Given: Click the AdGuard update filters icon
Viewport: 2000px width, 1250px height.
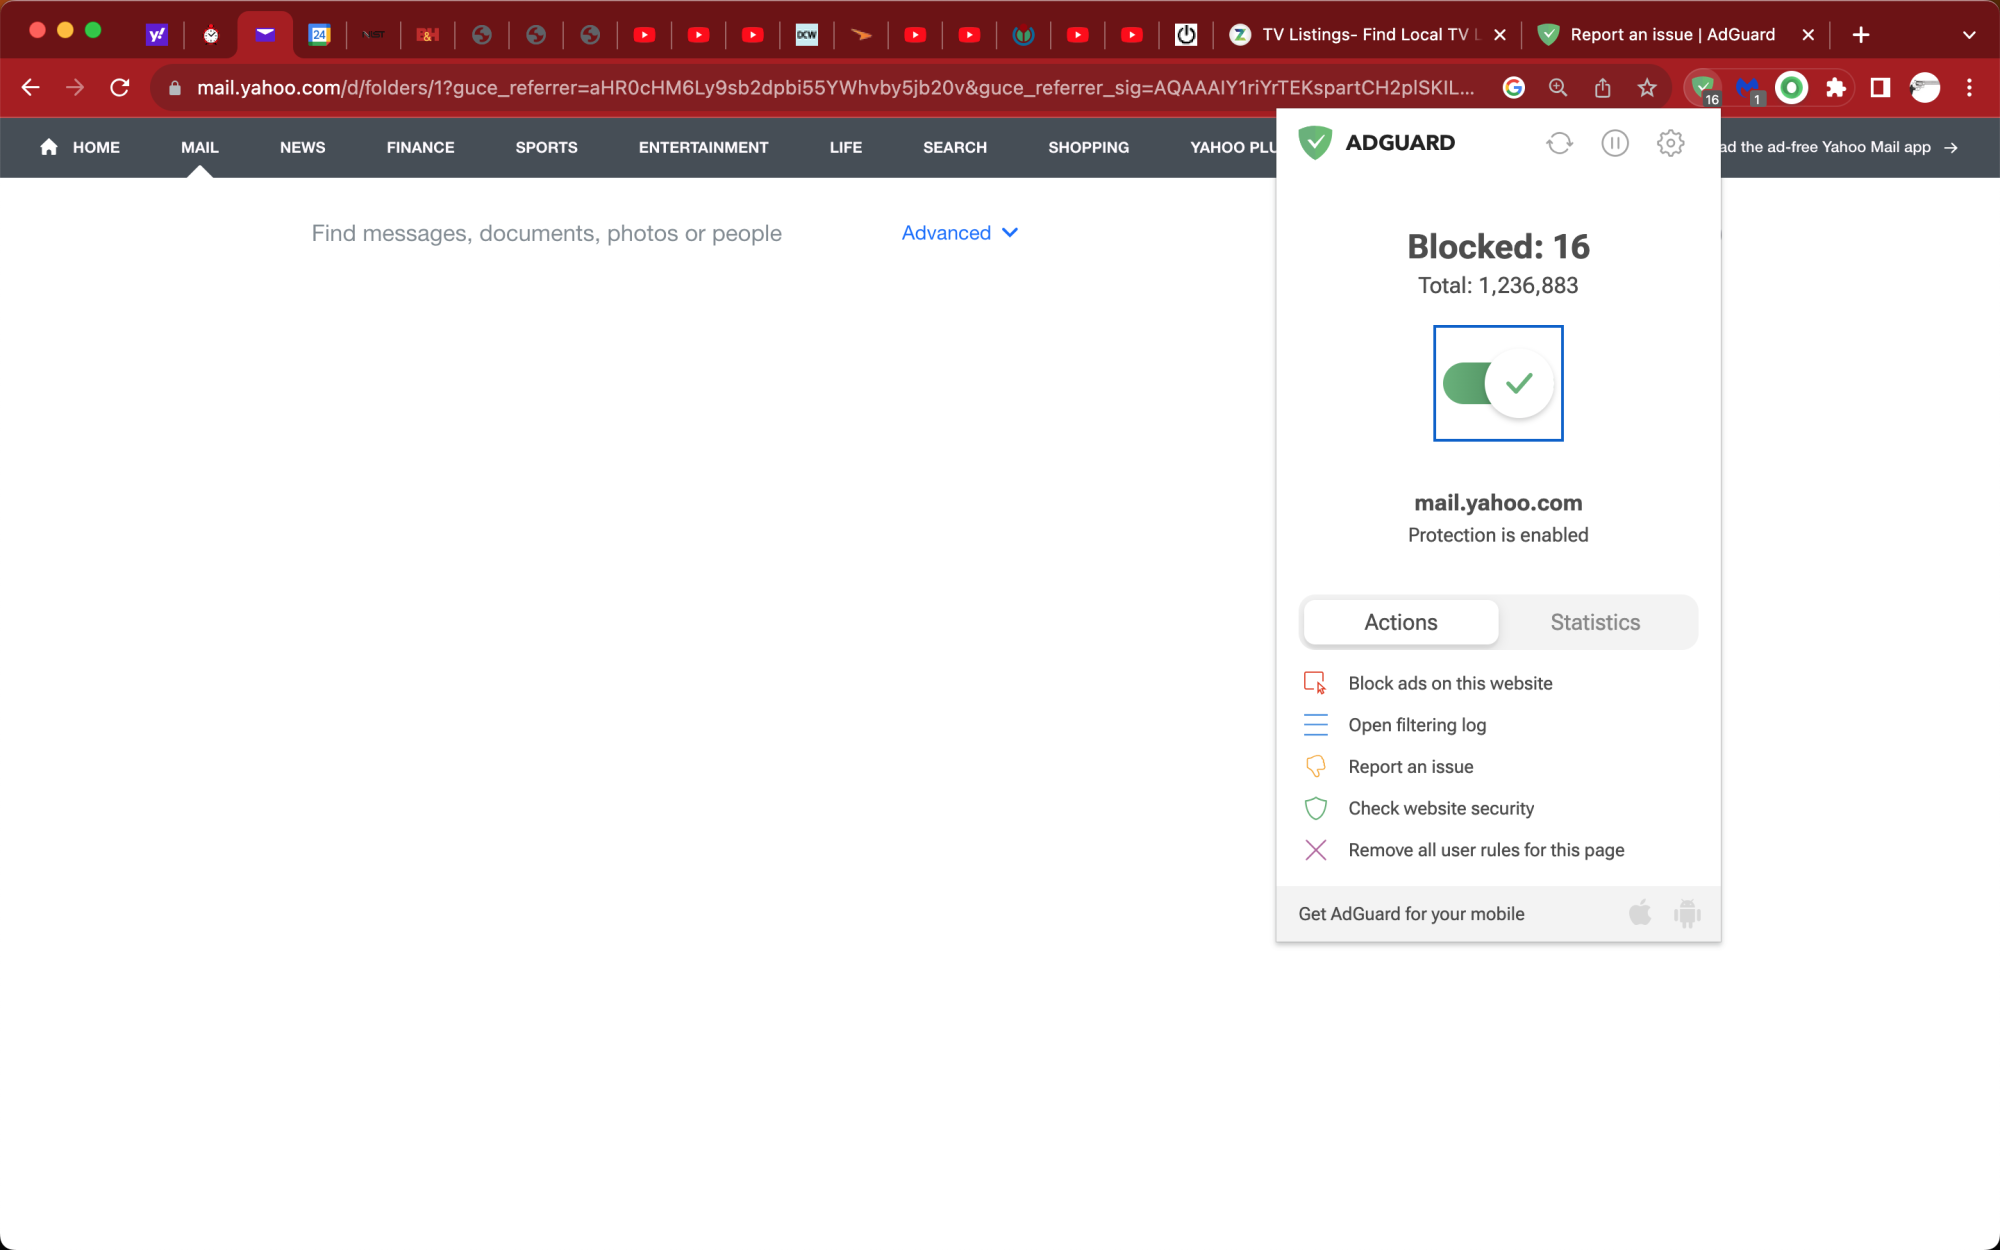Looking at the screenshot, I should click(1559, 143).
